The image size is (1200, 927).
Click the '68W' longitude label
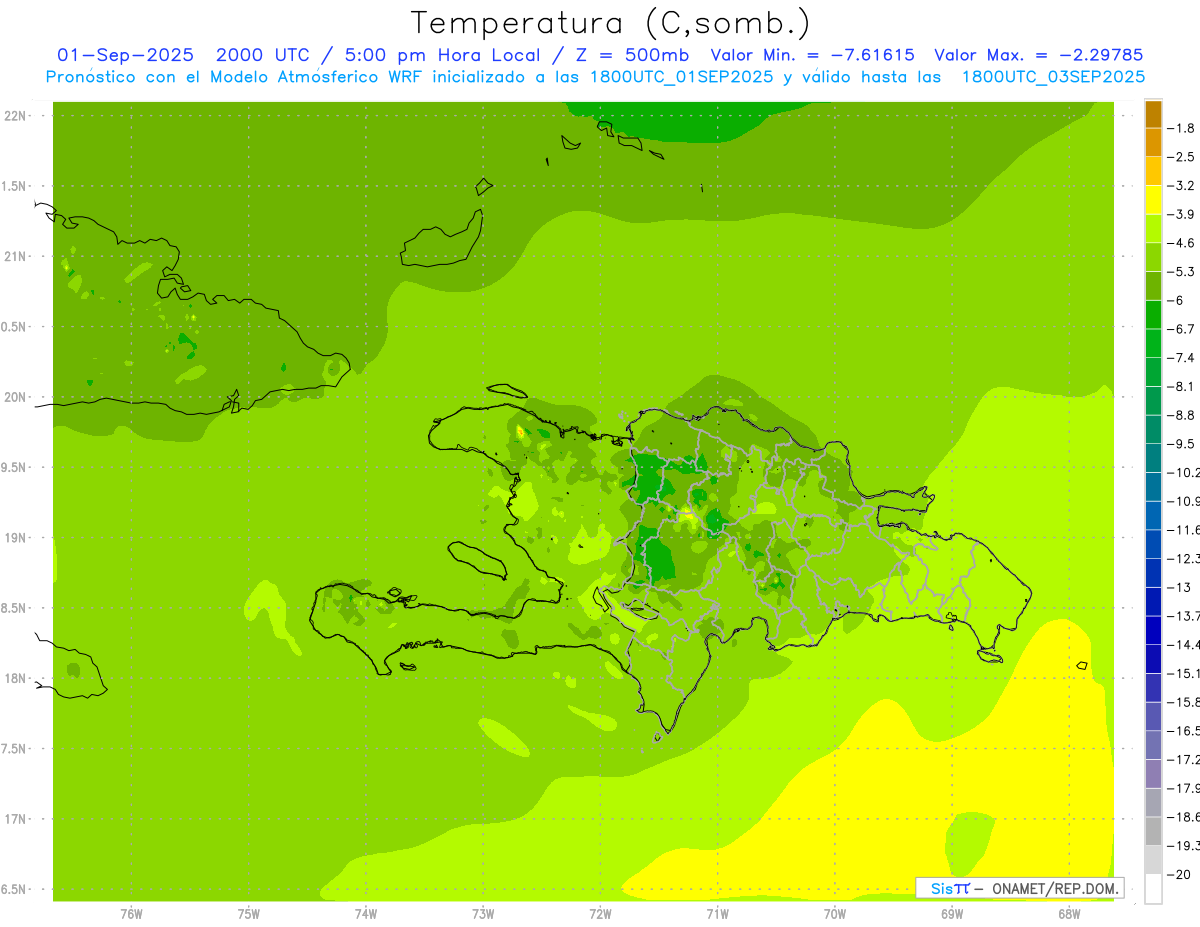[1069, 914]
